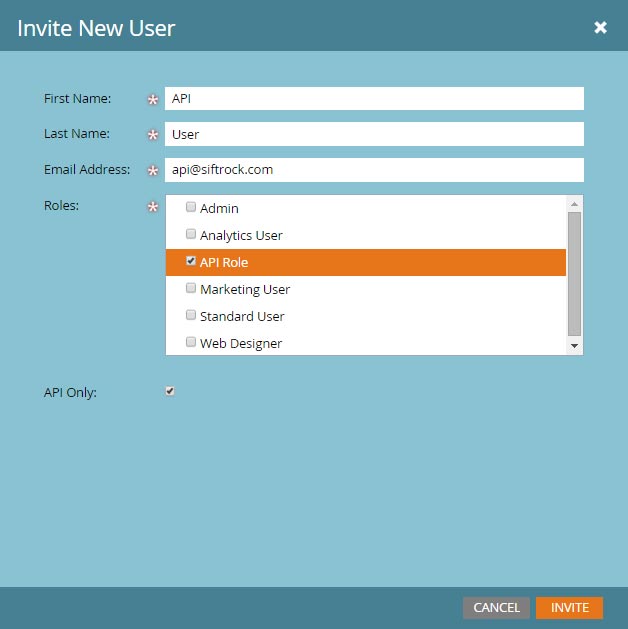
Task: Toggle the API Only checkbox
Action: coord(170,391)
